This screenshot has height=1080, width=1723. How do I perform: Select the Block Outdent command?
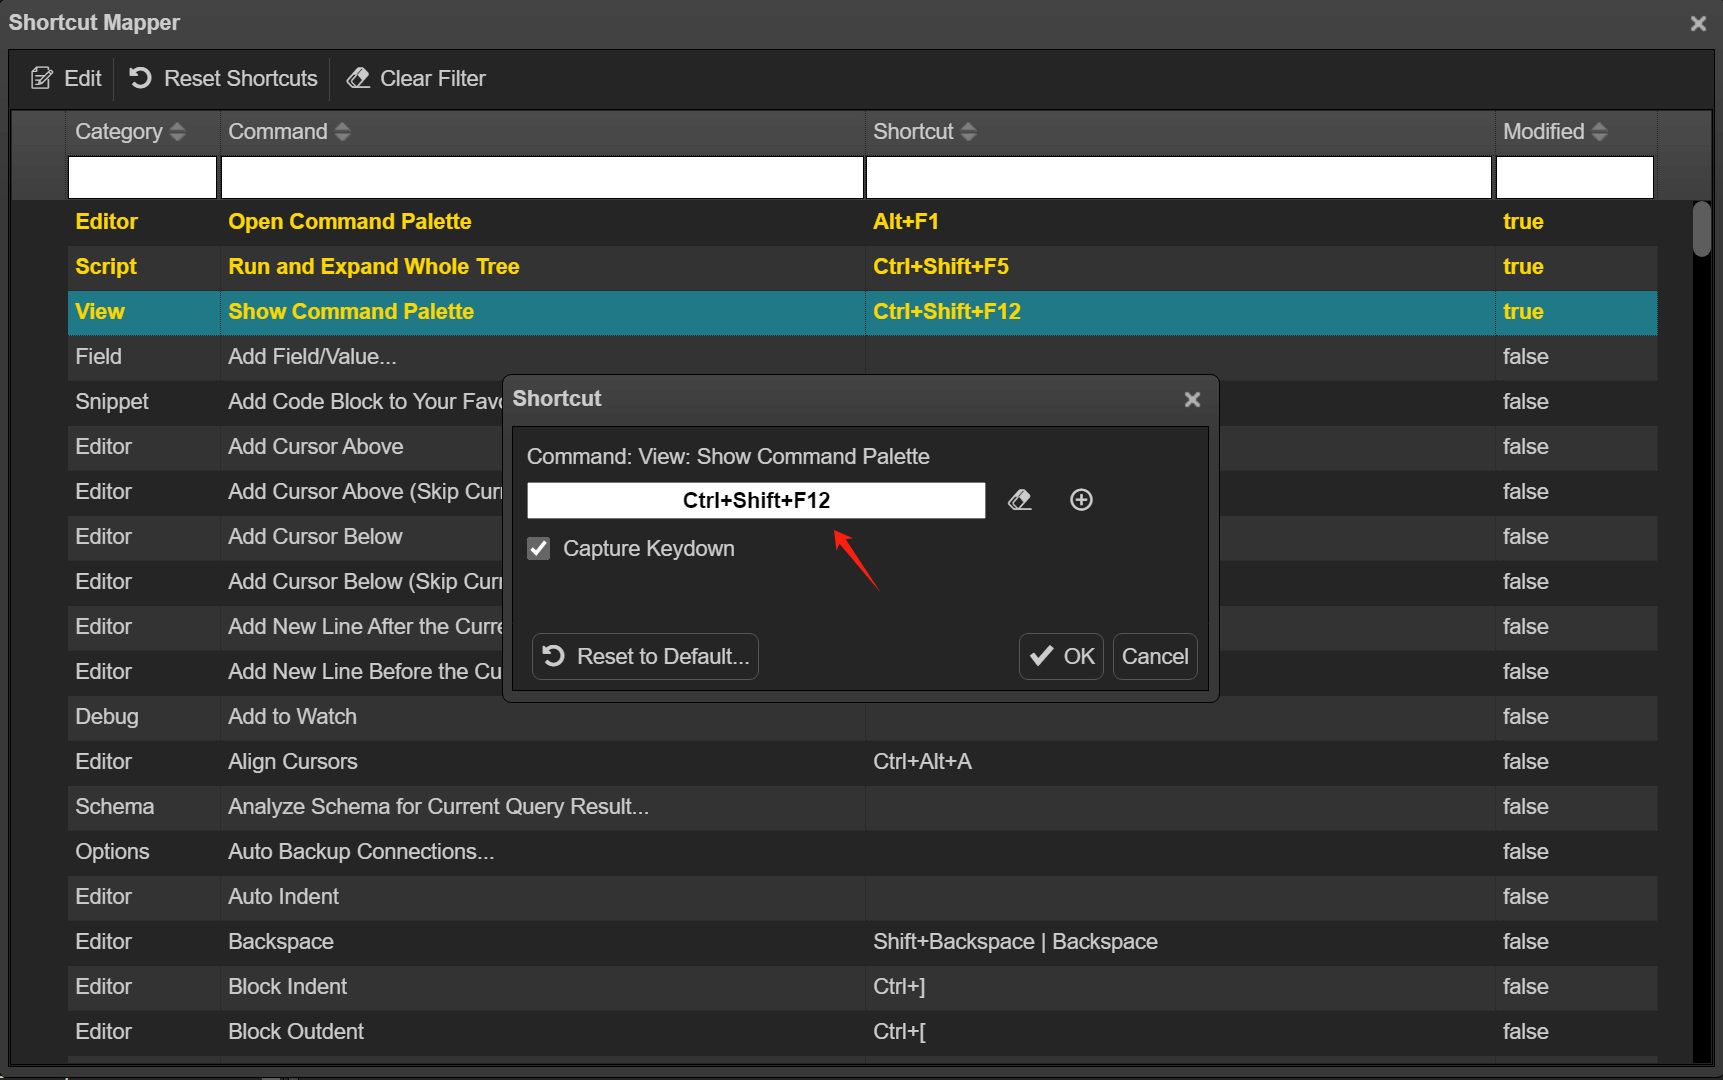coord(296,1032)
